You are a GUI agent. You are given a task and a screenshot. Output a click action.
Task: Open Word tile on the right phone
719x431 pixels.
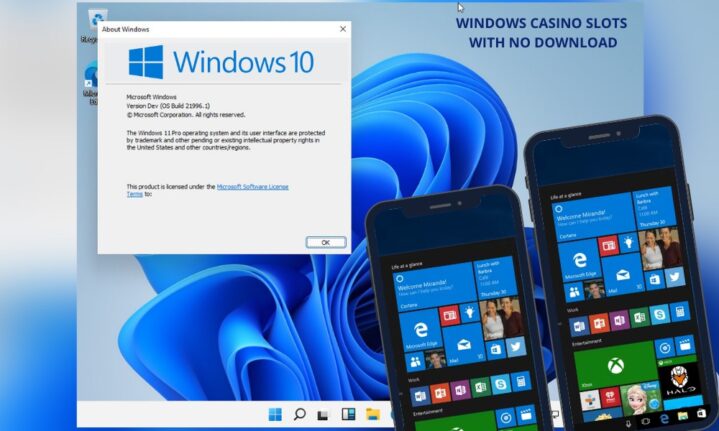tap(579, 326)
